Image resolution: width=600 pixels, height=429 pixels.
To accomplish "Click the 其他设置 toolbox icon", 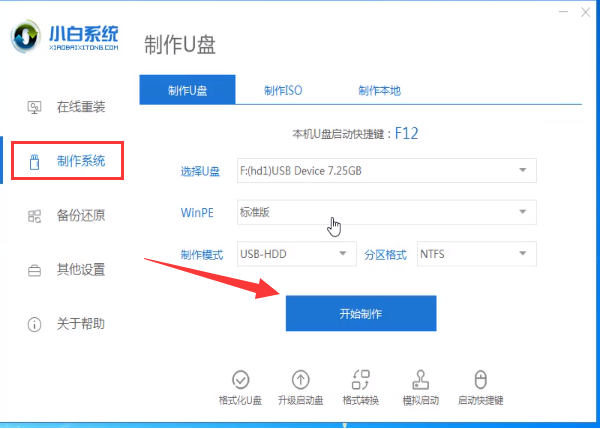I will pos(35,270).
